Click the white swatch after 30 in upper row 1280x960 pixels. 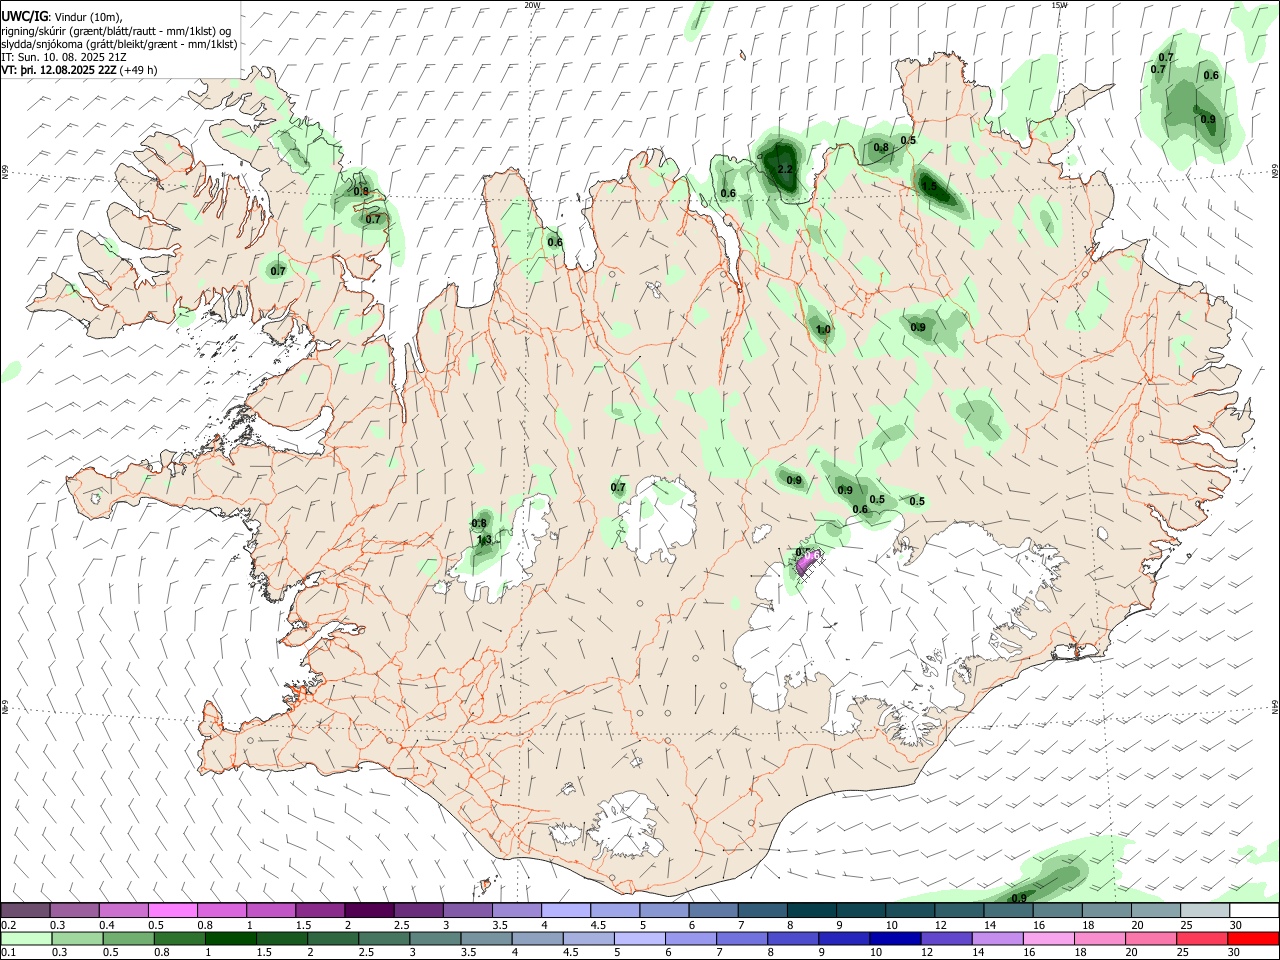point(1254,910)
